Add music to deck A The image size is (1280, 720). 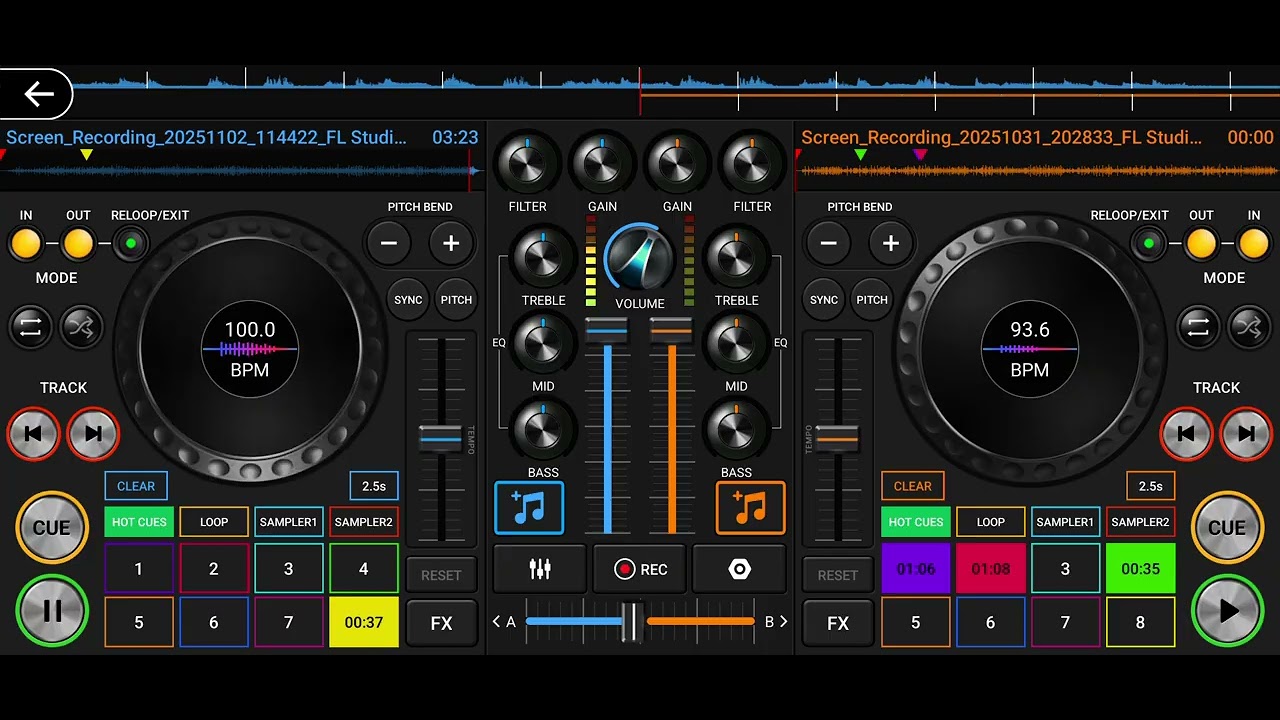529,507
